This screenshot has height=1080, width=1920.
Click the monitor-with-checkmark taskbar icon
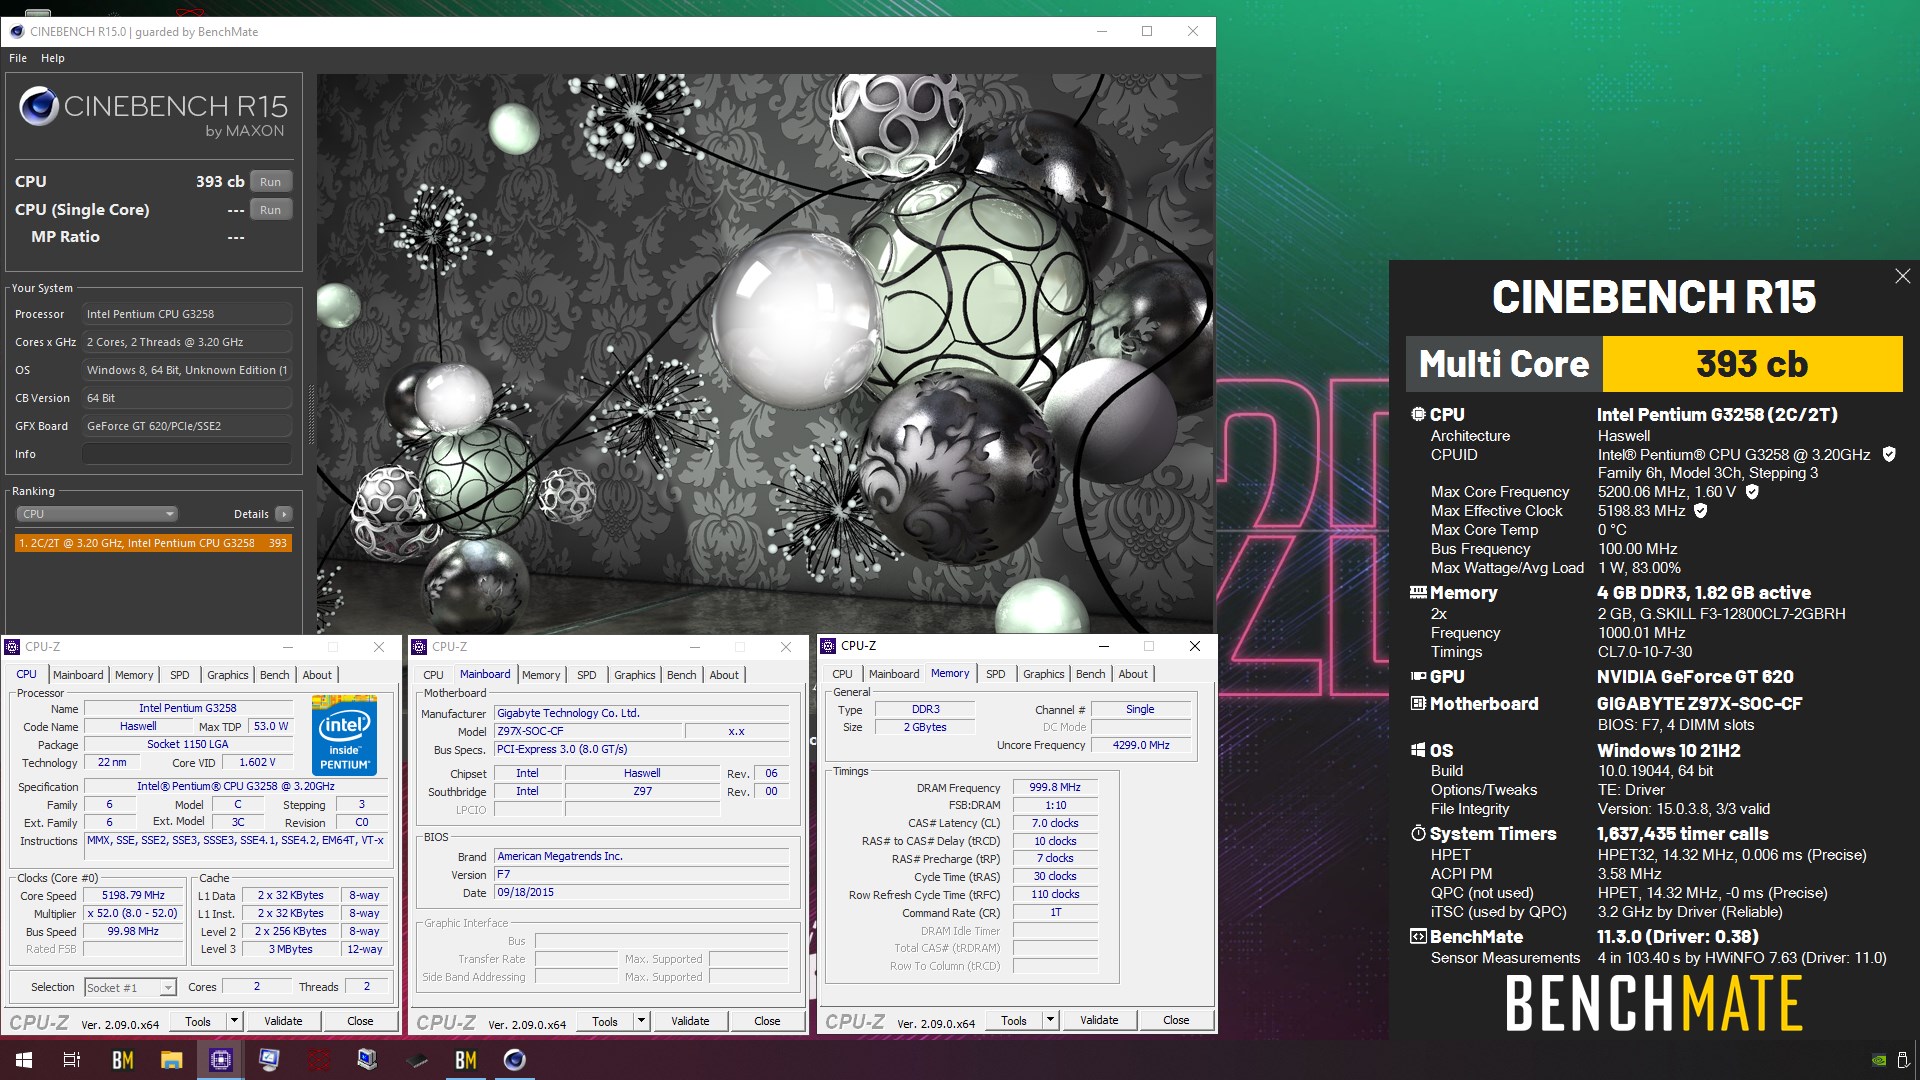click(x=270, y=1060)
